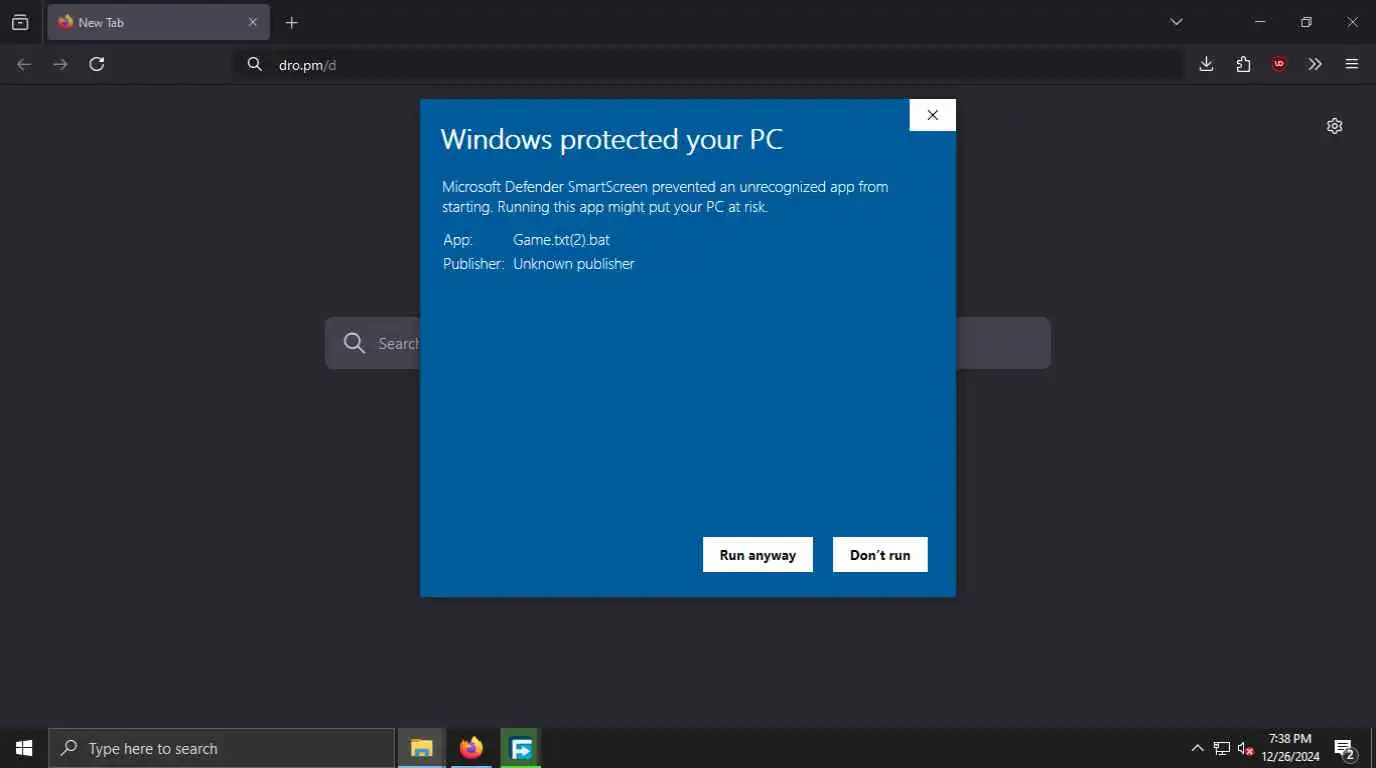Click the address bar search magnifier icon
The image size is (1376, 768).
[255, 64]
